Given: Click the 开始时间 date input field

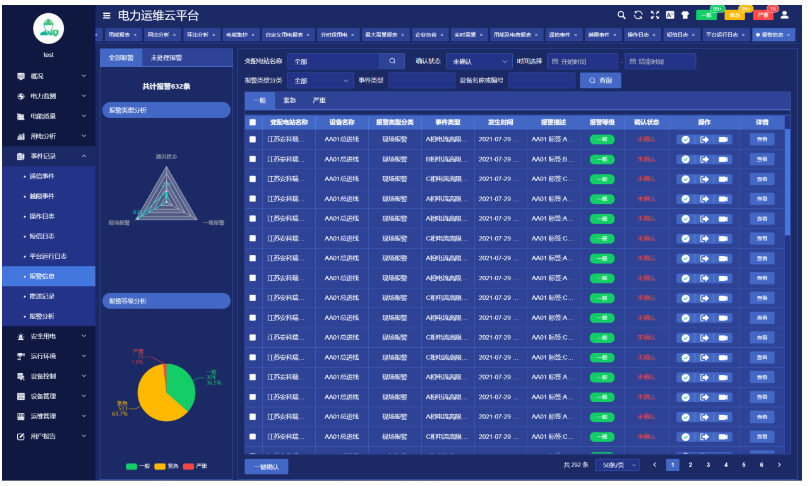Looking at the screenshot, I should coord(582,61).
